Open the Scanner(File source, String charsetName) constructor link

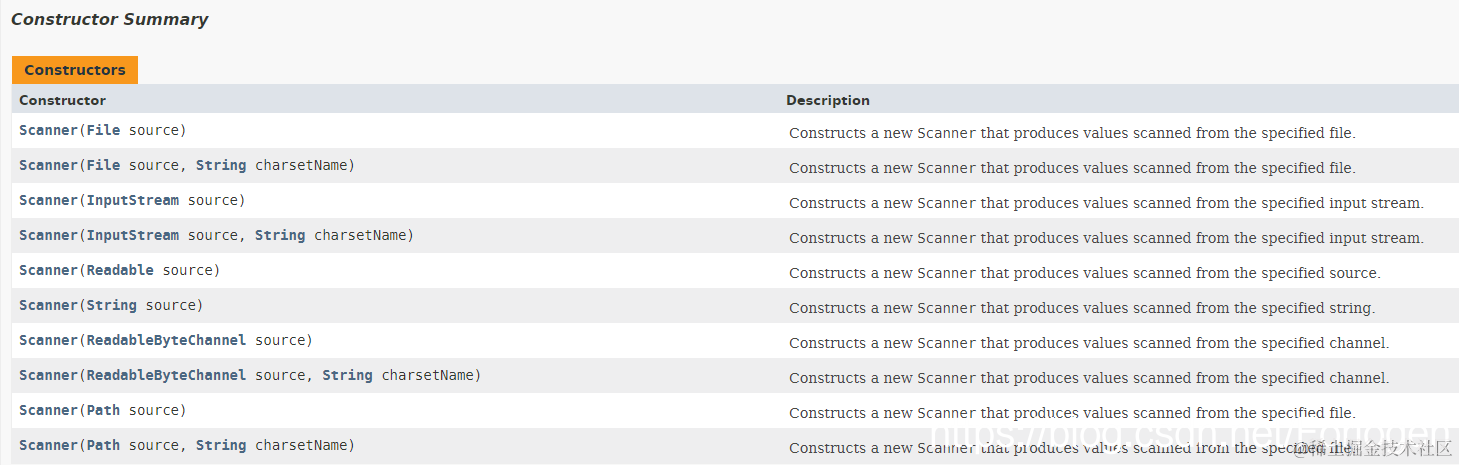(48, 165)
